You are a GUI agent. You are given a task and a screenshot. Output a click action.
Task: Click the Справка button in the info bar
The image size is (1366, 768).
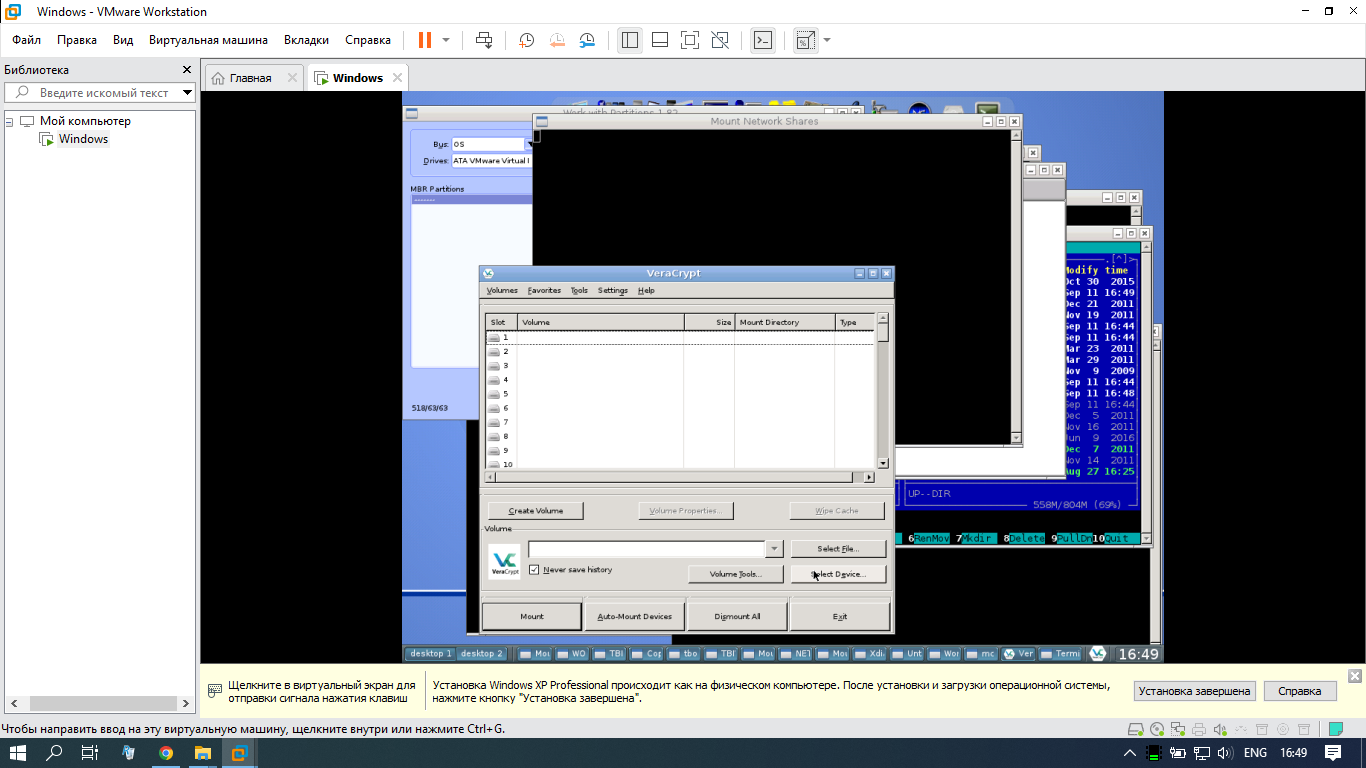click(1300, 691)
